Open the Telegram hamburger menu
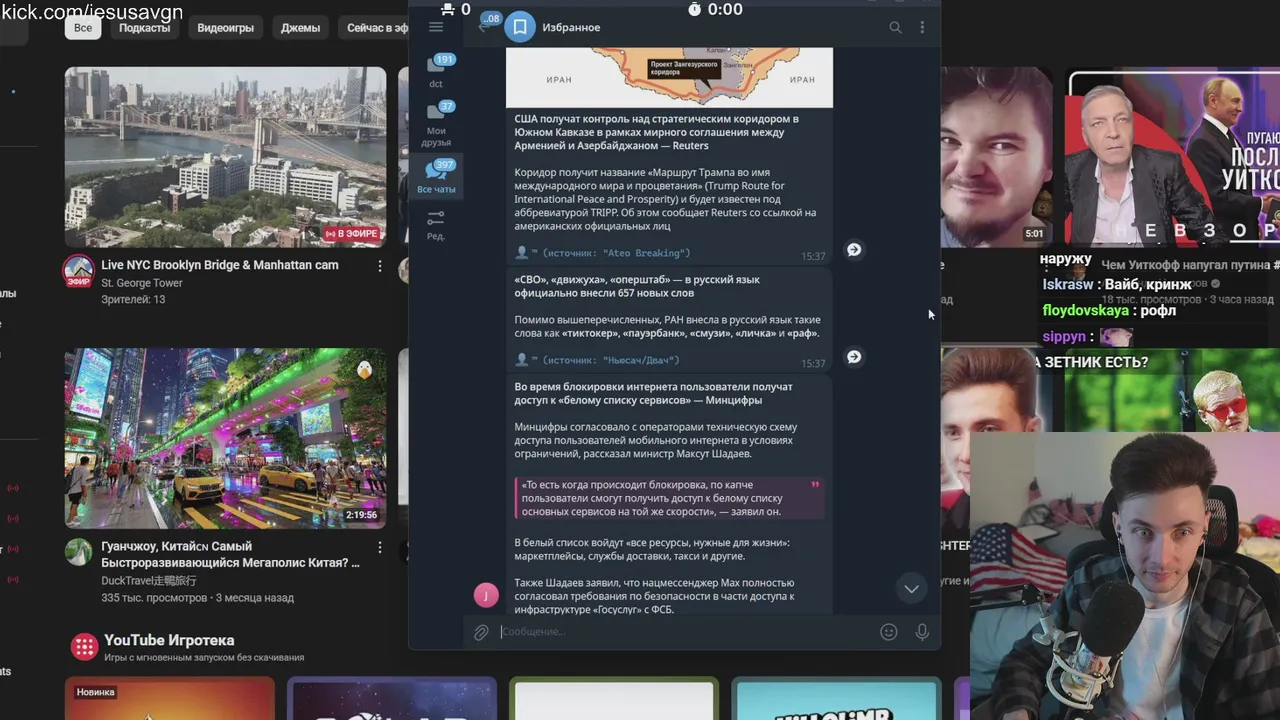 pos(436,27)
